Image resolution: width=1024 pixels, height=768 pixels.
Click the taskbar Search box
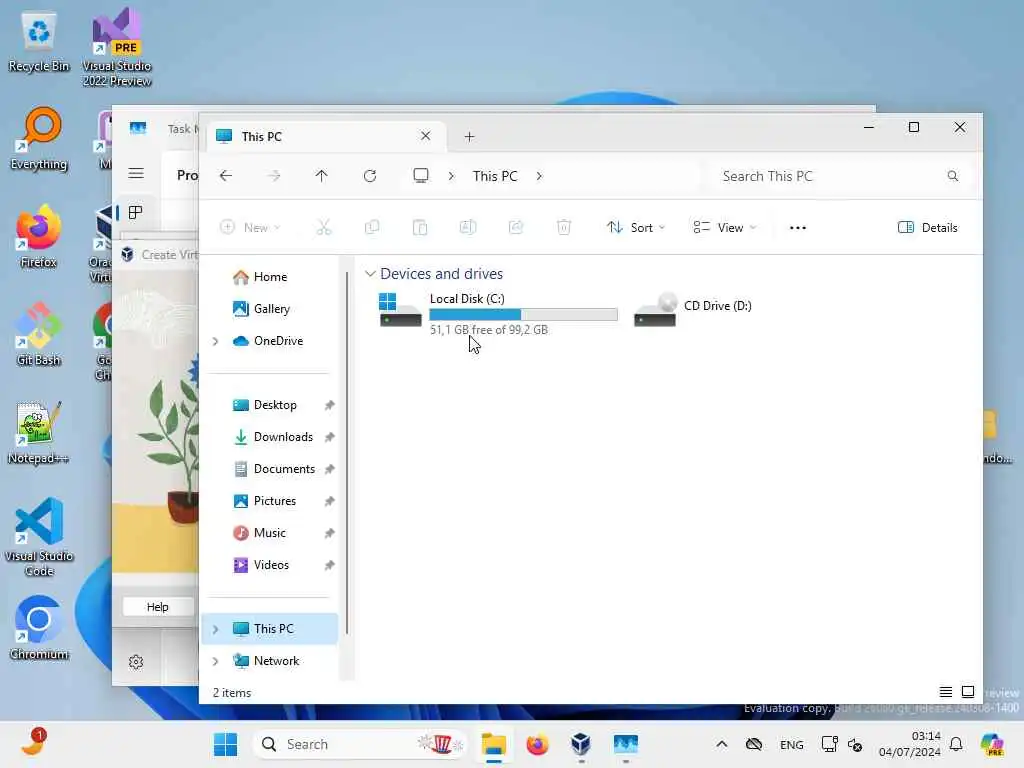pyautogui.click(x=360, y=744)
